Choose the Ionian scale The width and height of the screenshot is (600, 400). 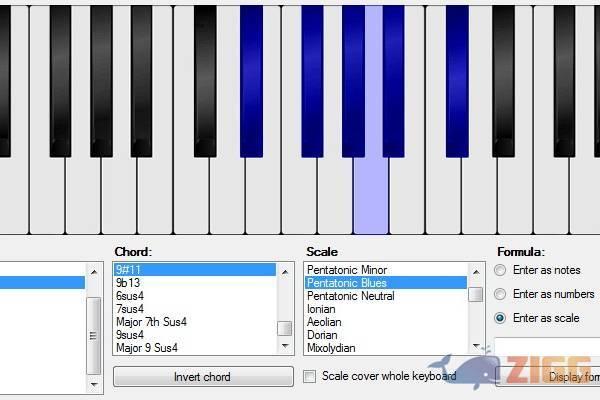386,309
